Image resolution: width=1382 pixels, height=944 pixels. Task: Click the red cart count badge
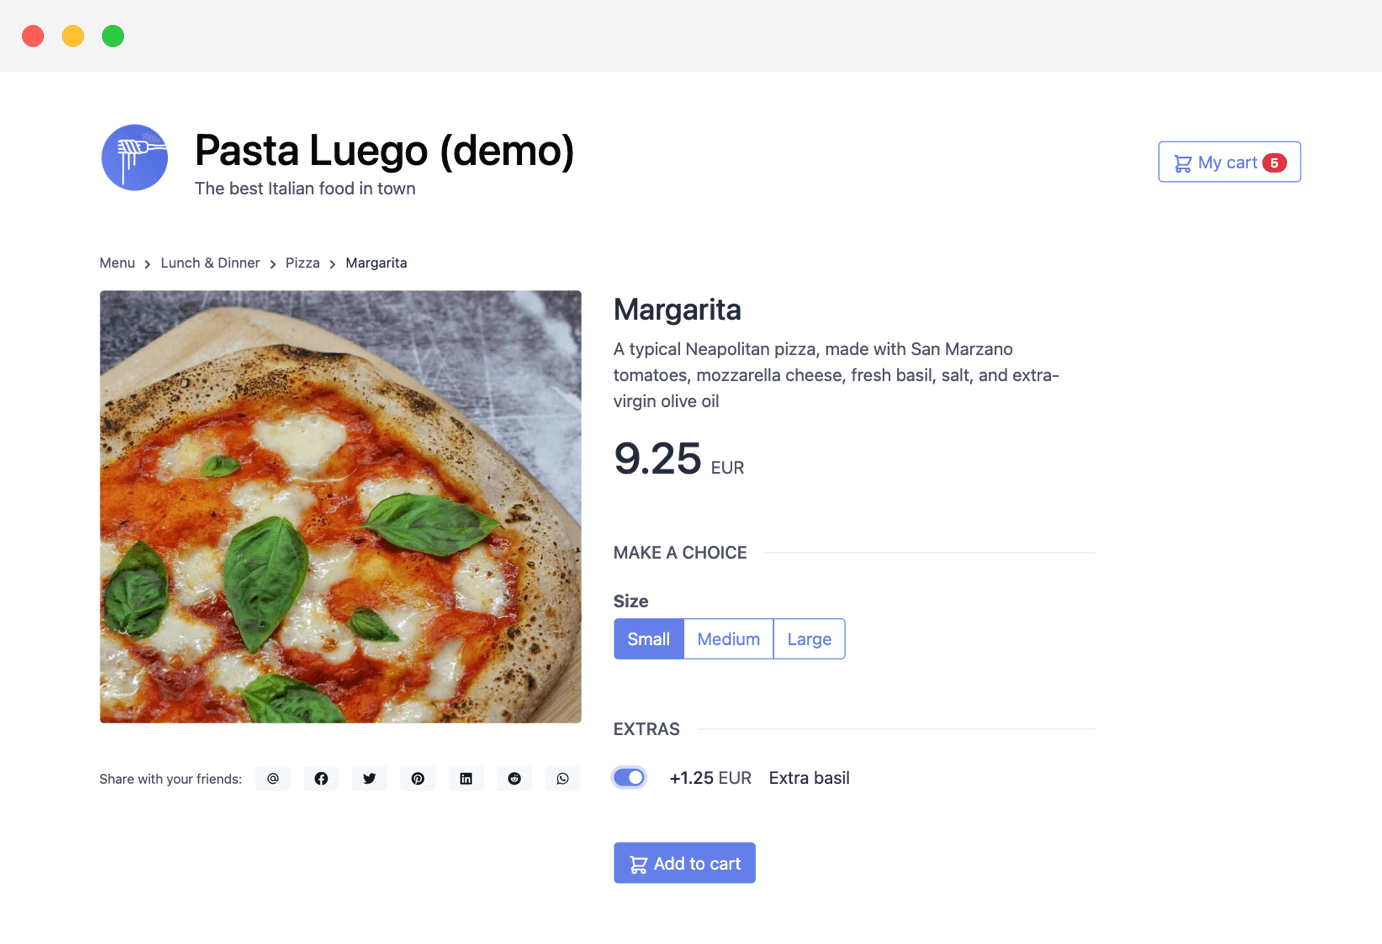[x=1274, y=163]
